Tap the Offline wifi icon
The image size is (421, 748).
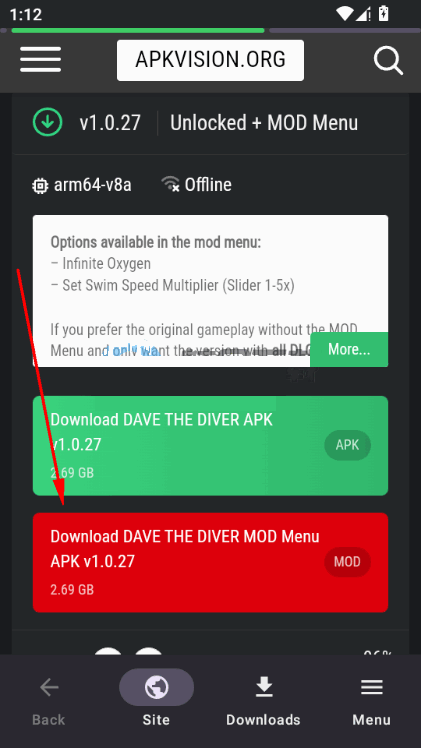pos(170,184)
